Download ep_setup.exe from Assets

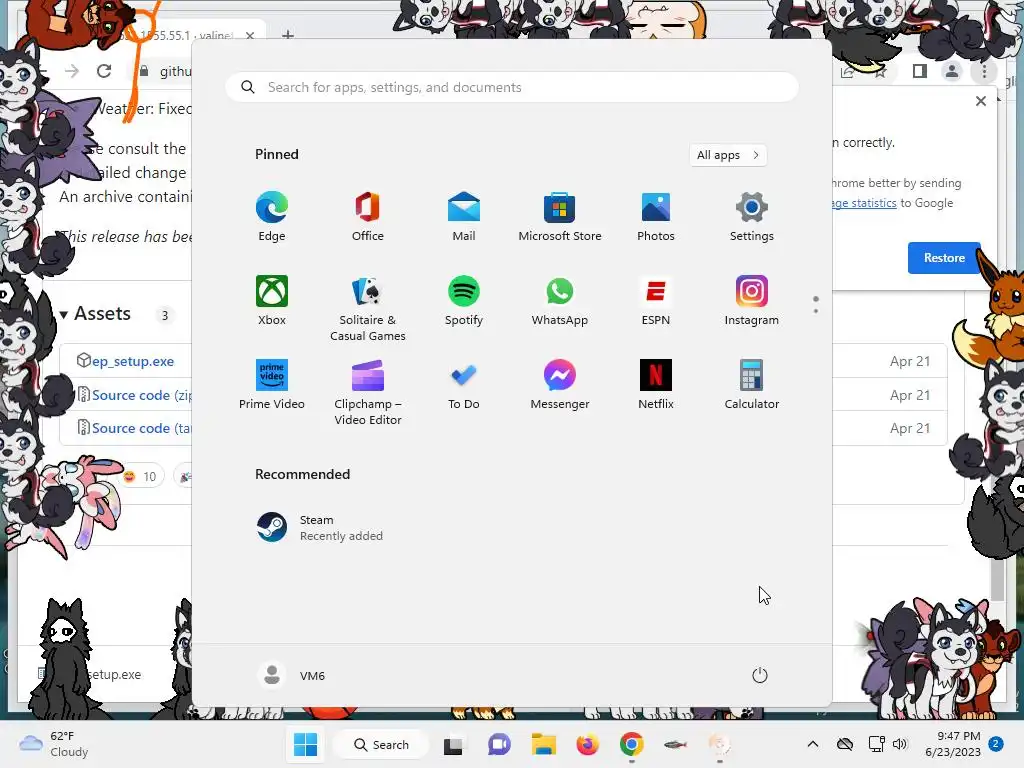(x=133, y=361)
